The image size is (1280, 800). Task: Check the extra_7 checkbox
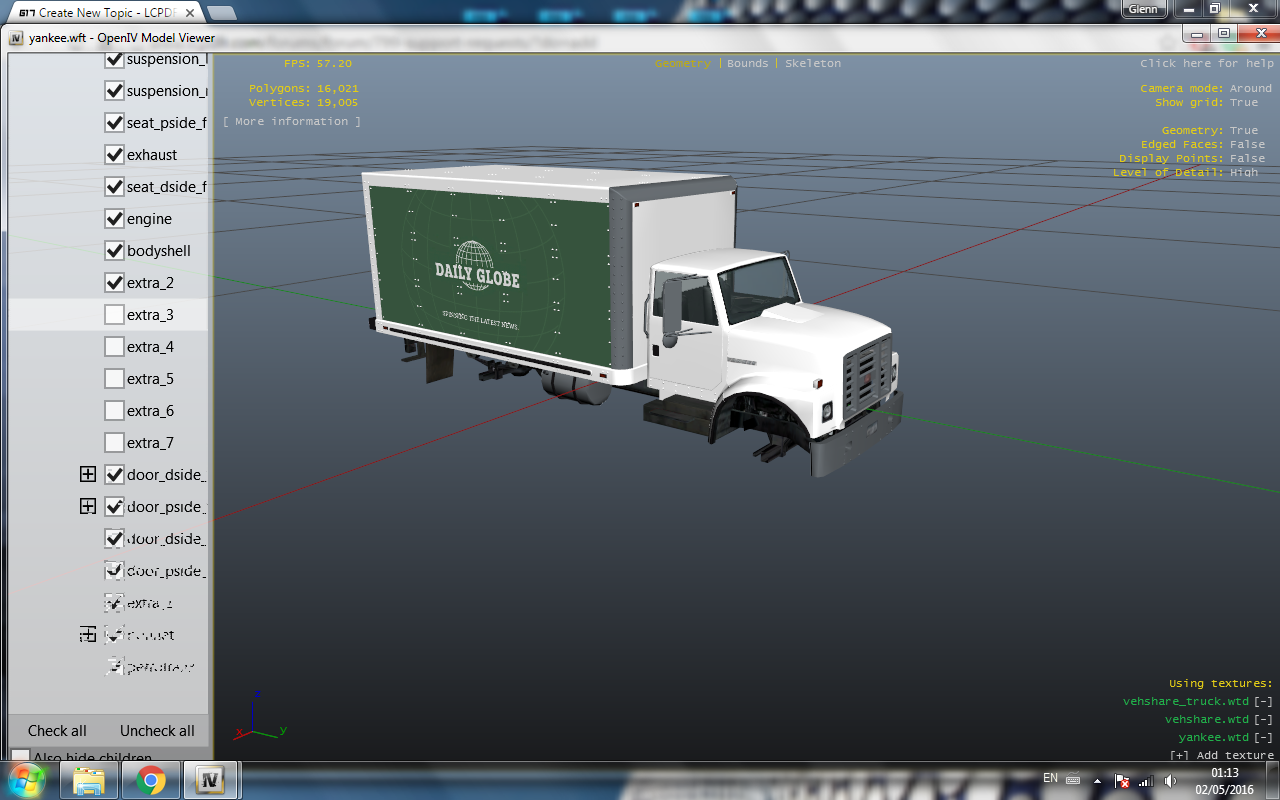114,443
